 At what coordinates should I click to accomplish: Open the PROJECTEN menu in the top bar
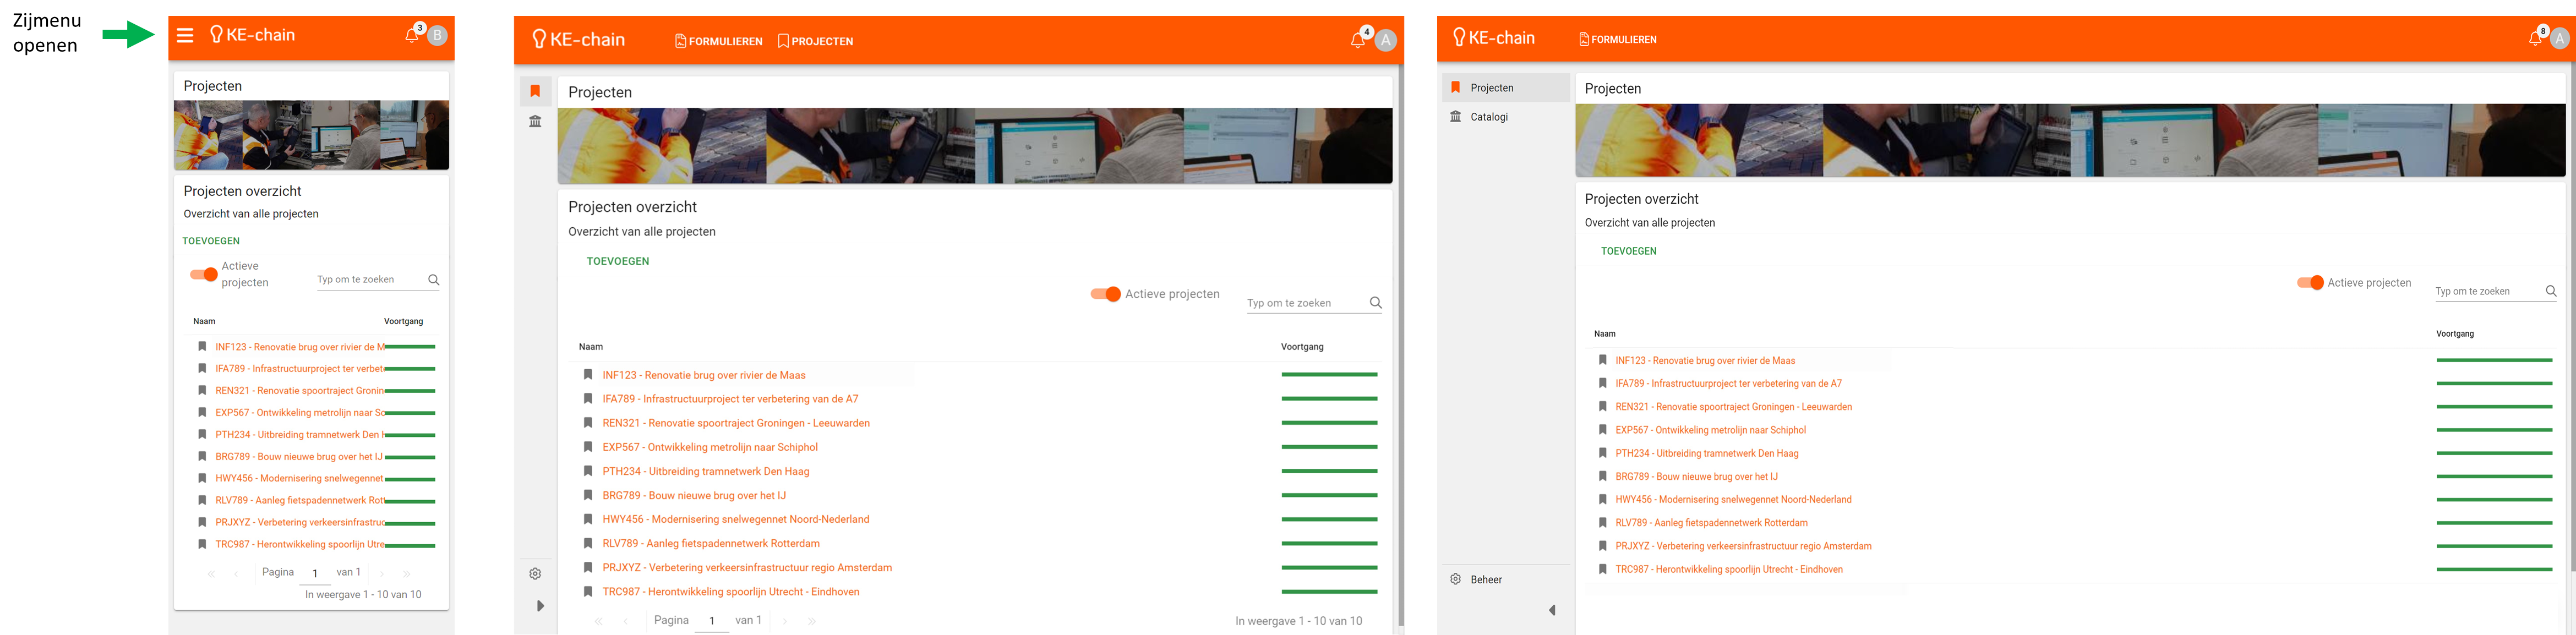coord(815,41)
